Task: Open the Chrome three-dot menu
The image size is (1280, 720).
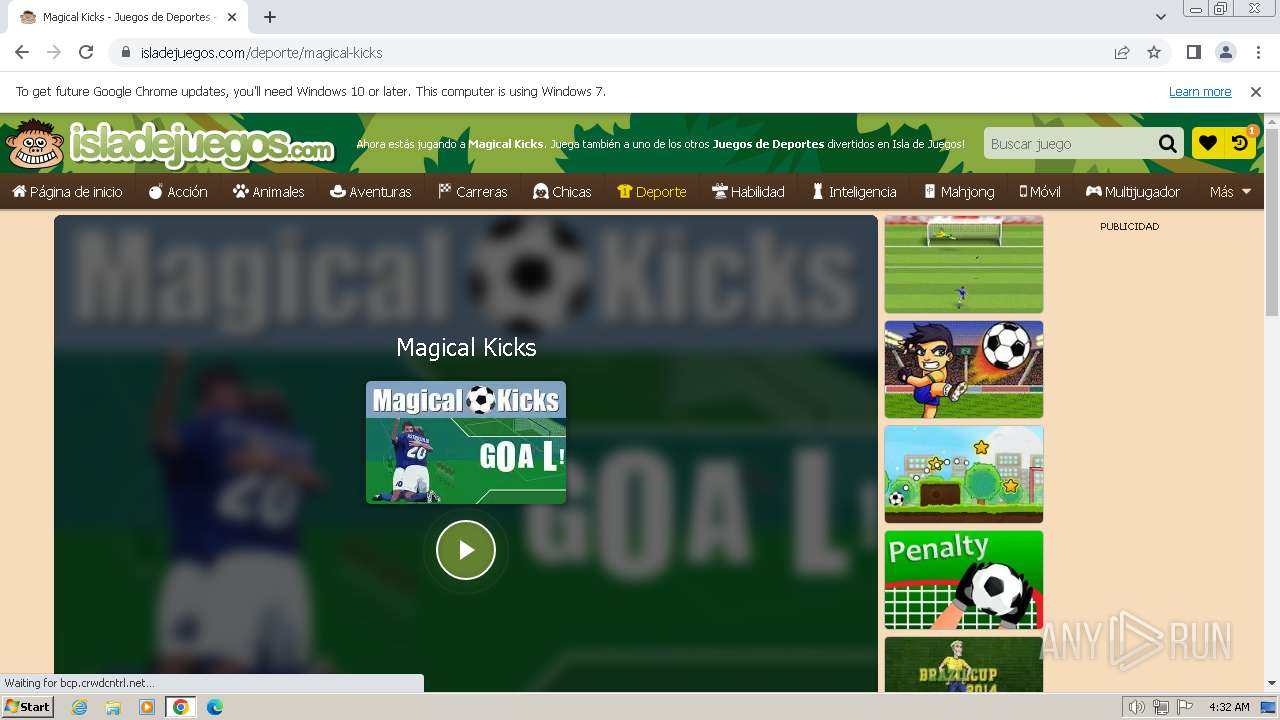Action: click(x=1257, y=52)
